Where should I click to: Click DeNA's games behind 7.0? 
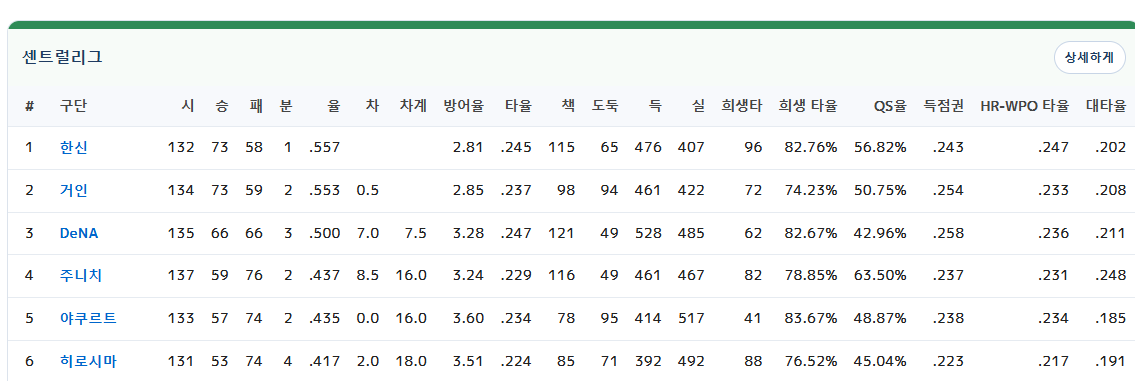368,233
